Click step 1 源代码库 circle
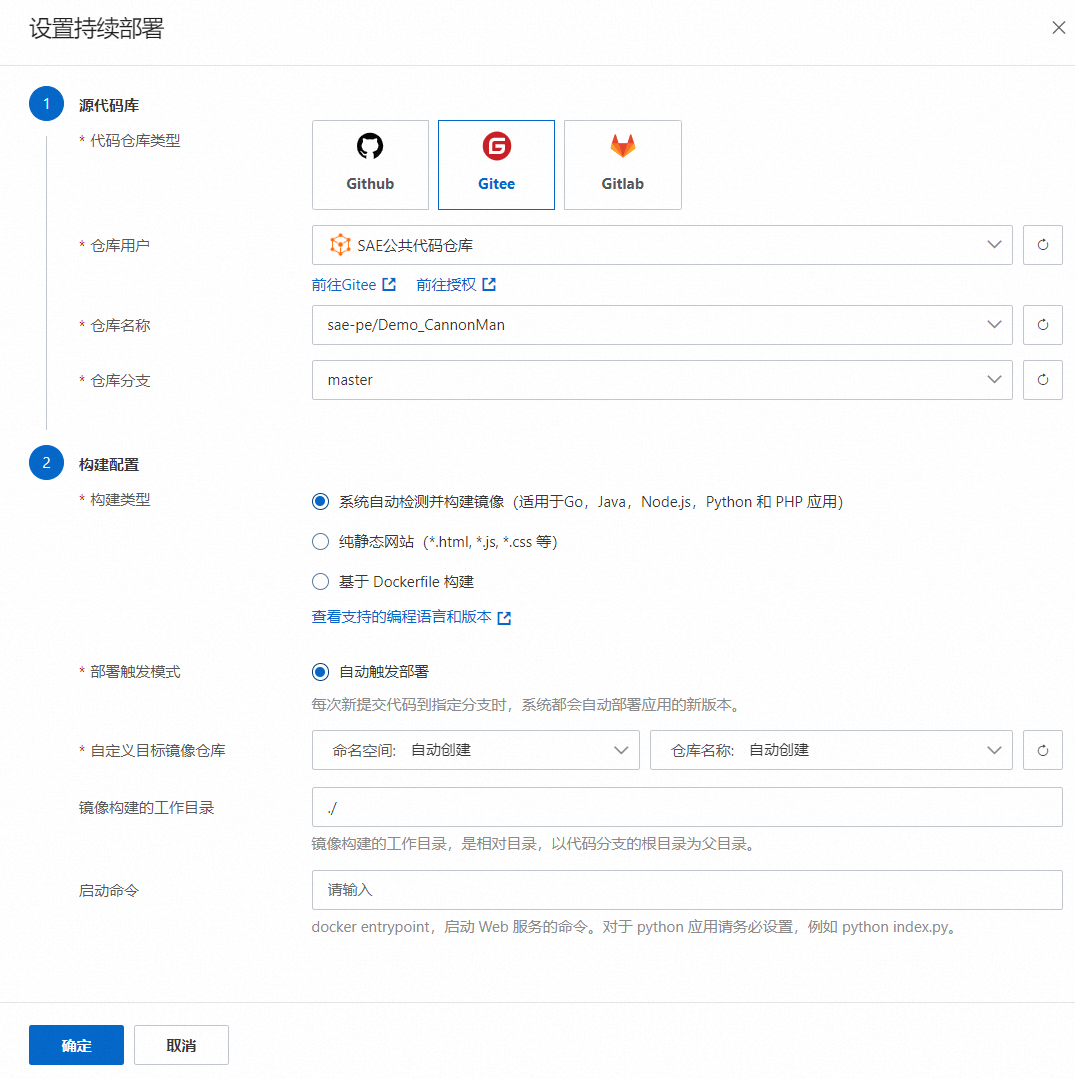Viewport: 1075px width, 1079px height. tap(46, 104)
